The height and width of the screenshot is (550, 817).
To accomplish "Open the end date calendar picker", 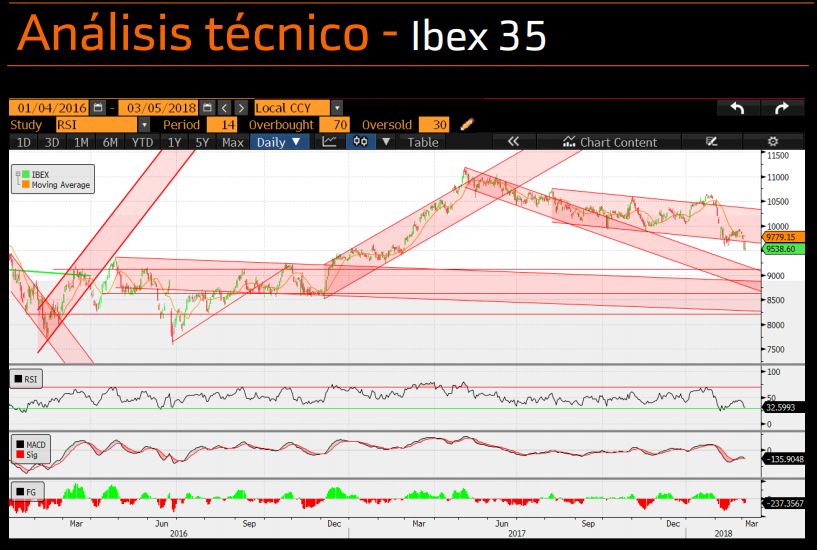I will (207, 108).
